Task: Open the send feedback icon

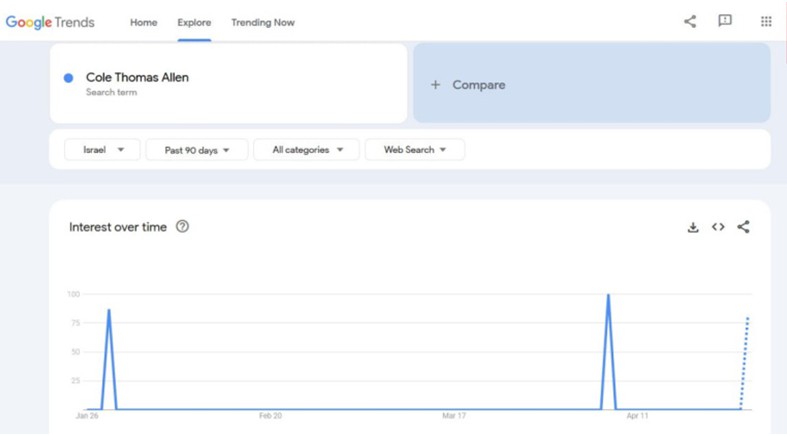Action: pyautogui.click(x=725, y=21)
